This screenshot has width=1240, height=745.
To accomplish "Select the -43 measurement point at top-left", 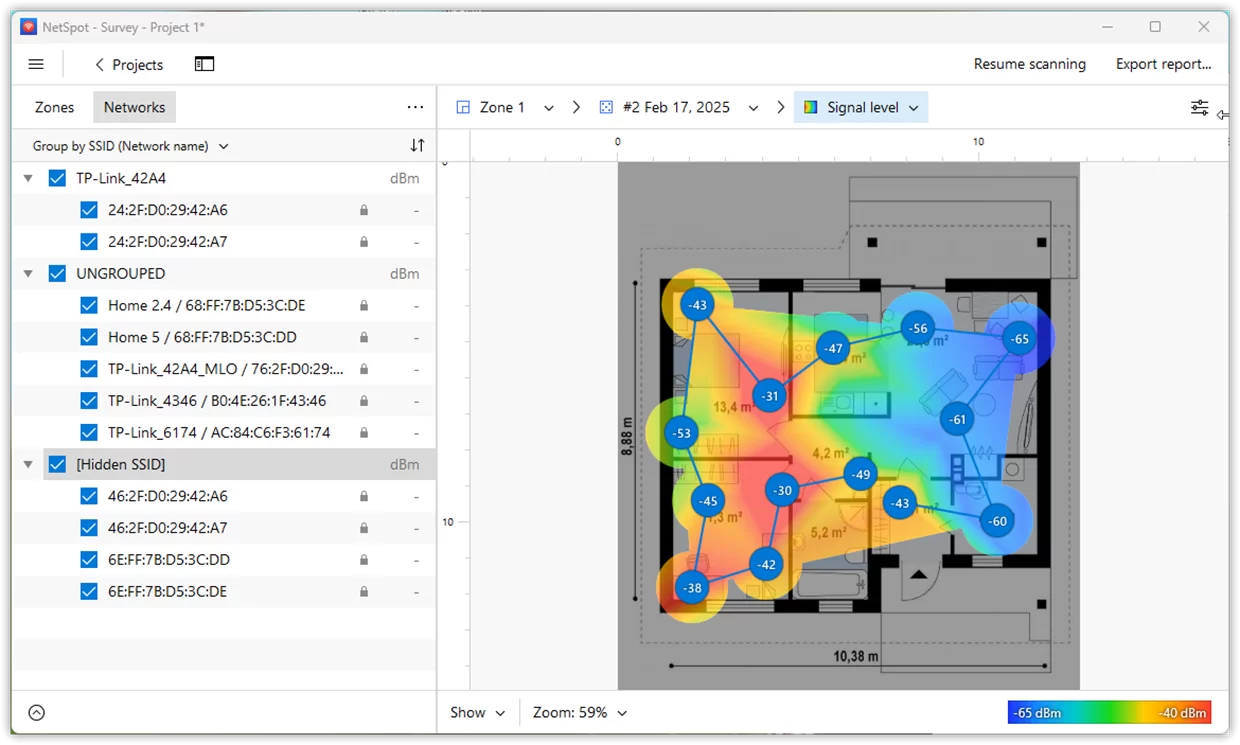I will point(697,305).
